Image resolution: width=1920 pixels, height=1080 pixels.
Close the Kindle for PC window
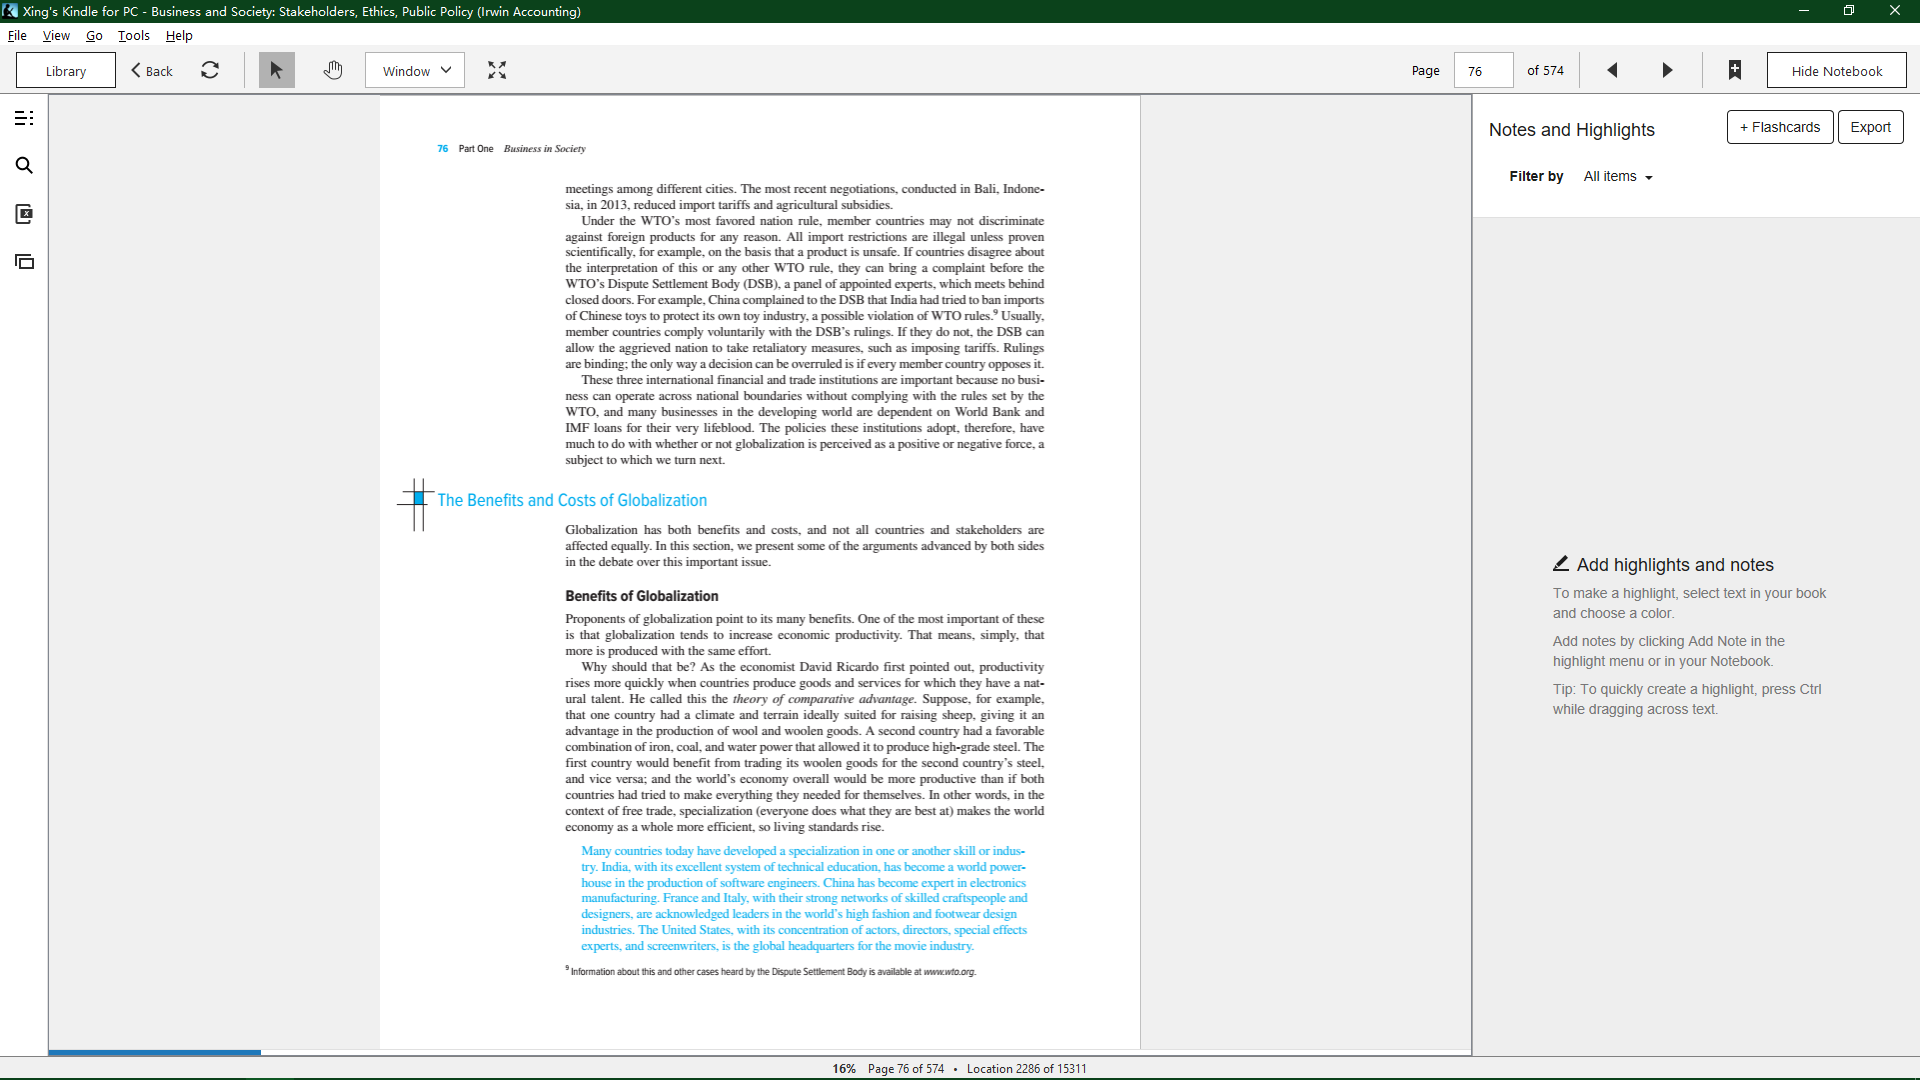[x=1895, y=11]
